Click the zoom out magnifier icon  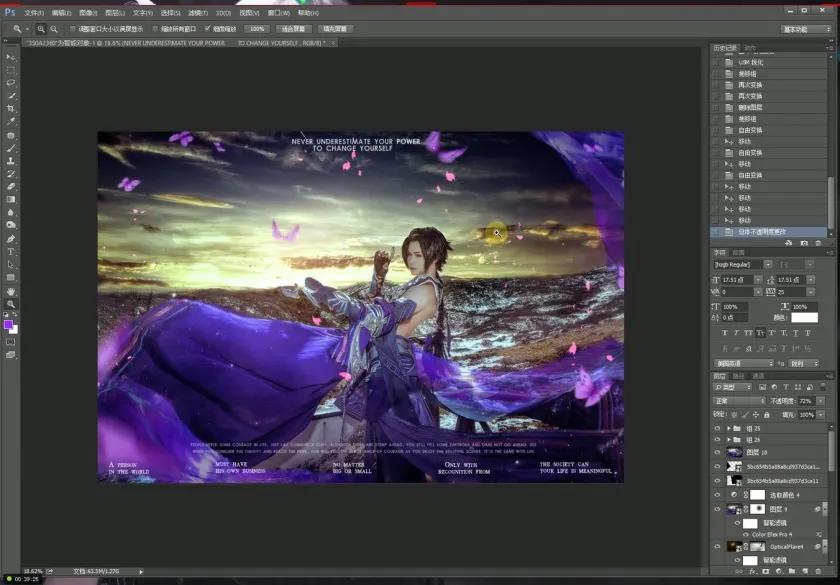(53, 29)
